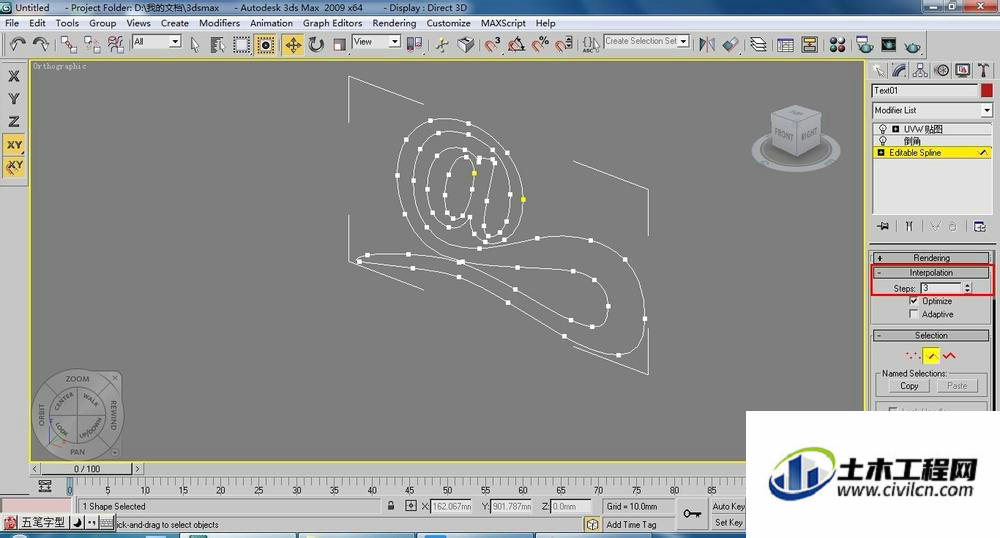
Task: Activate the Select and Scale tool
Action: point(339,44)
